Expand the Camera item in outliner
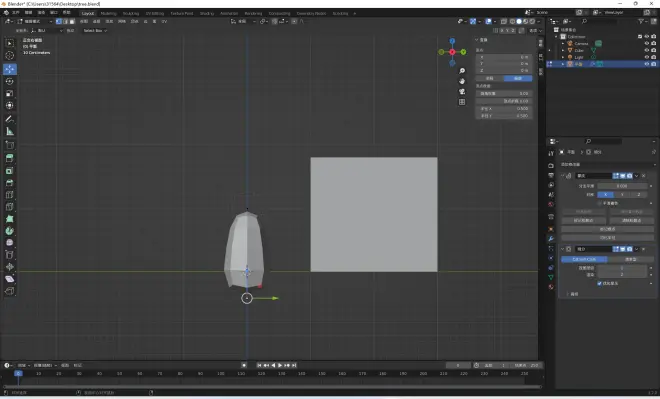Screen dimensions: 660x399 563,43
